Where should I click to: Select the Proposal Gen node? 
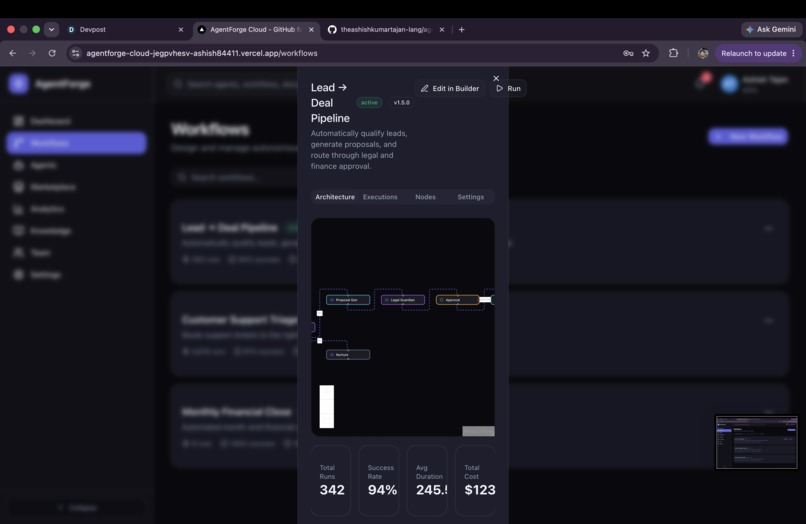point(348,300)
